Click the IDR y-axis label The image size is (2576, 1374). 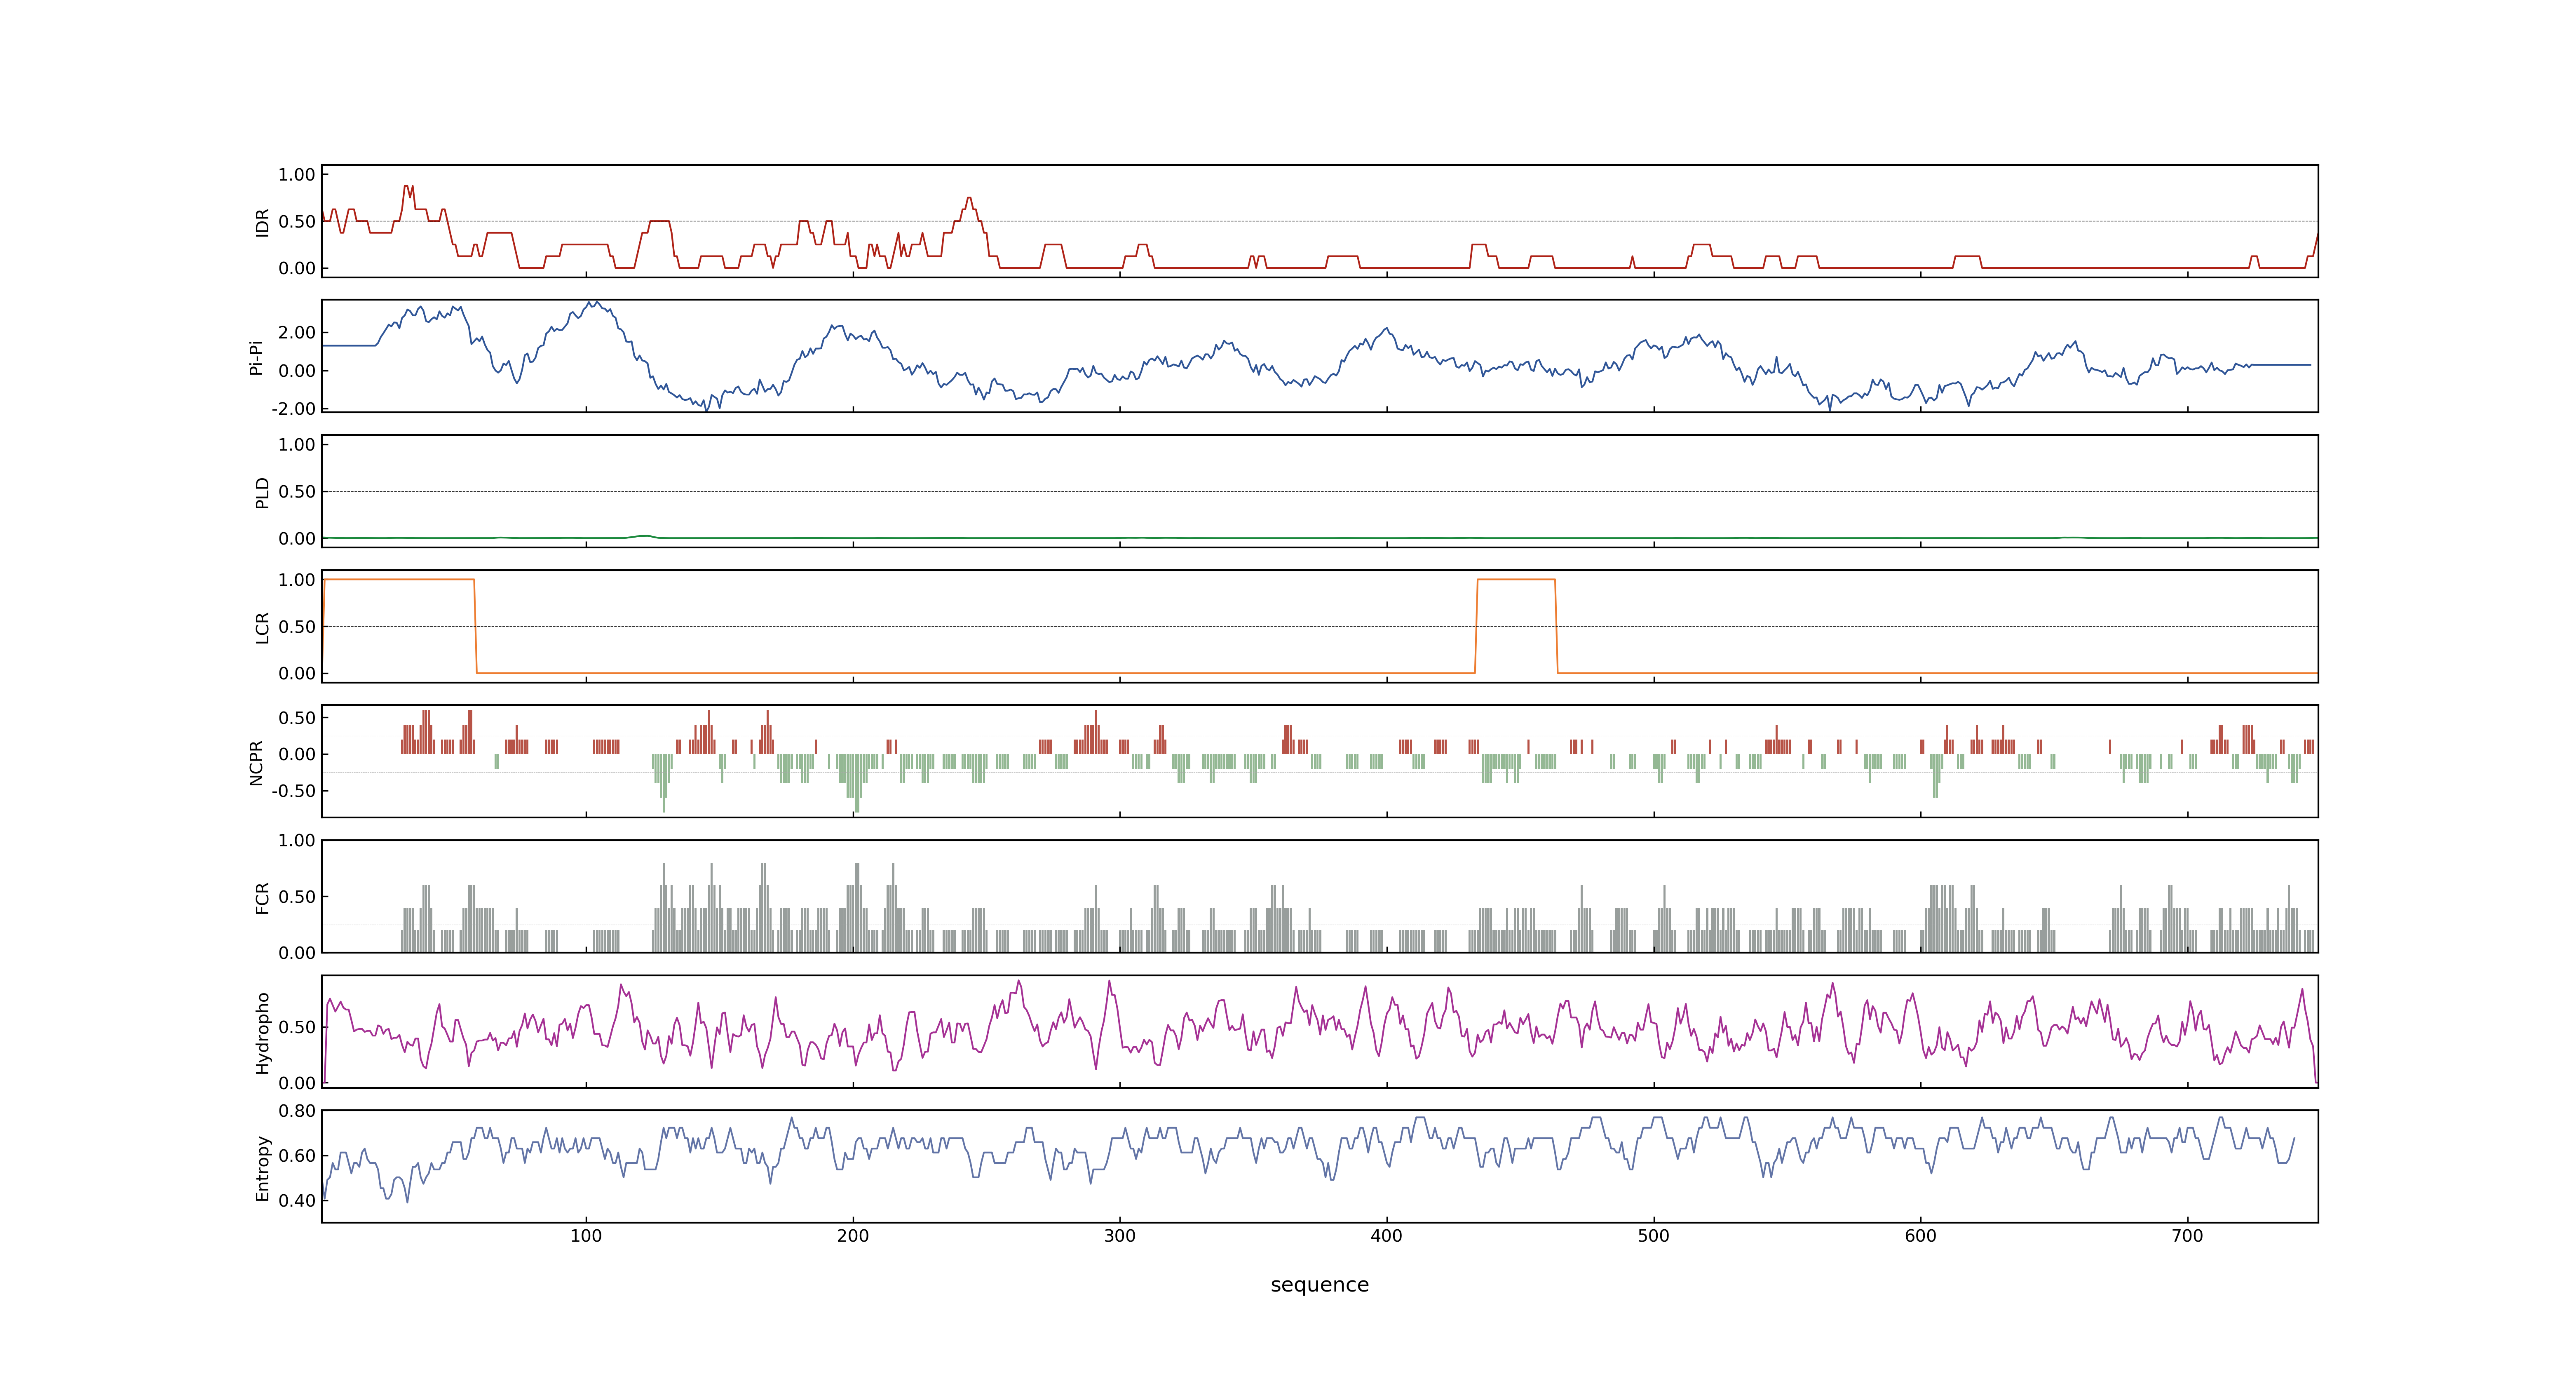[263, 222]
